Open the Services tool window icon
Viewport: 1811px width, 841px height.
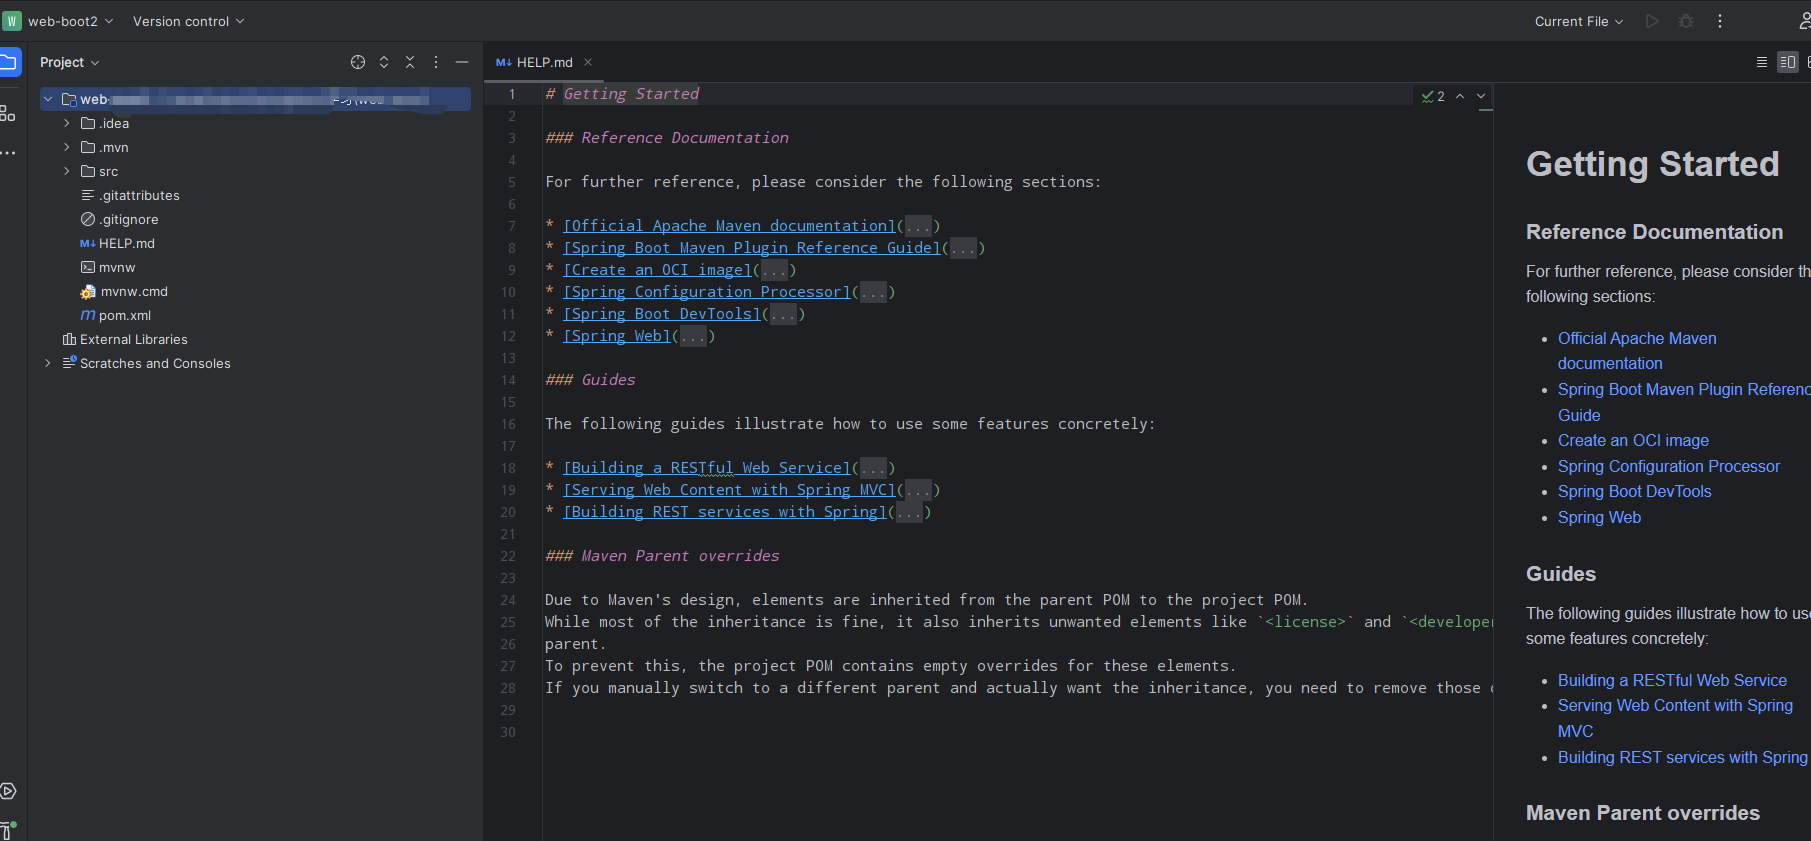[8, 791]
